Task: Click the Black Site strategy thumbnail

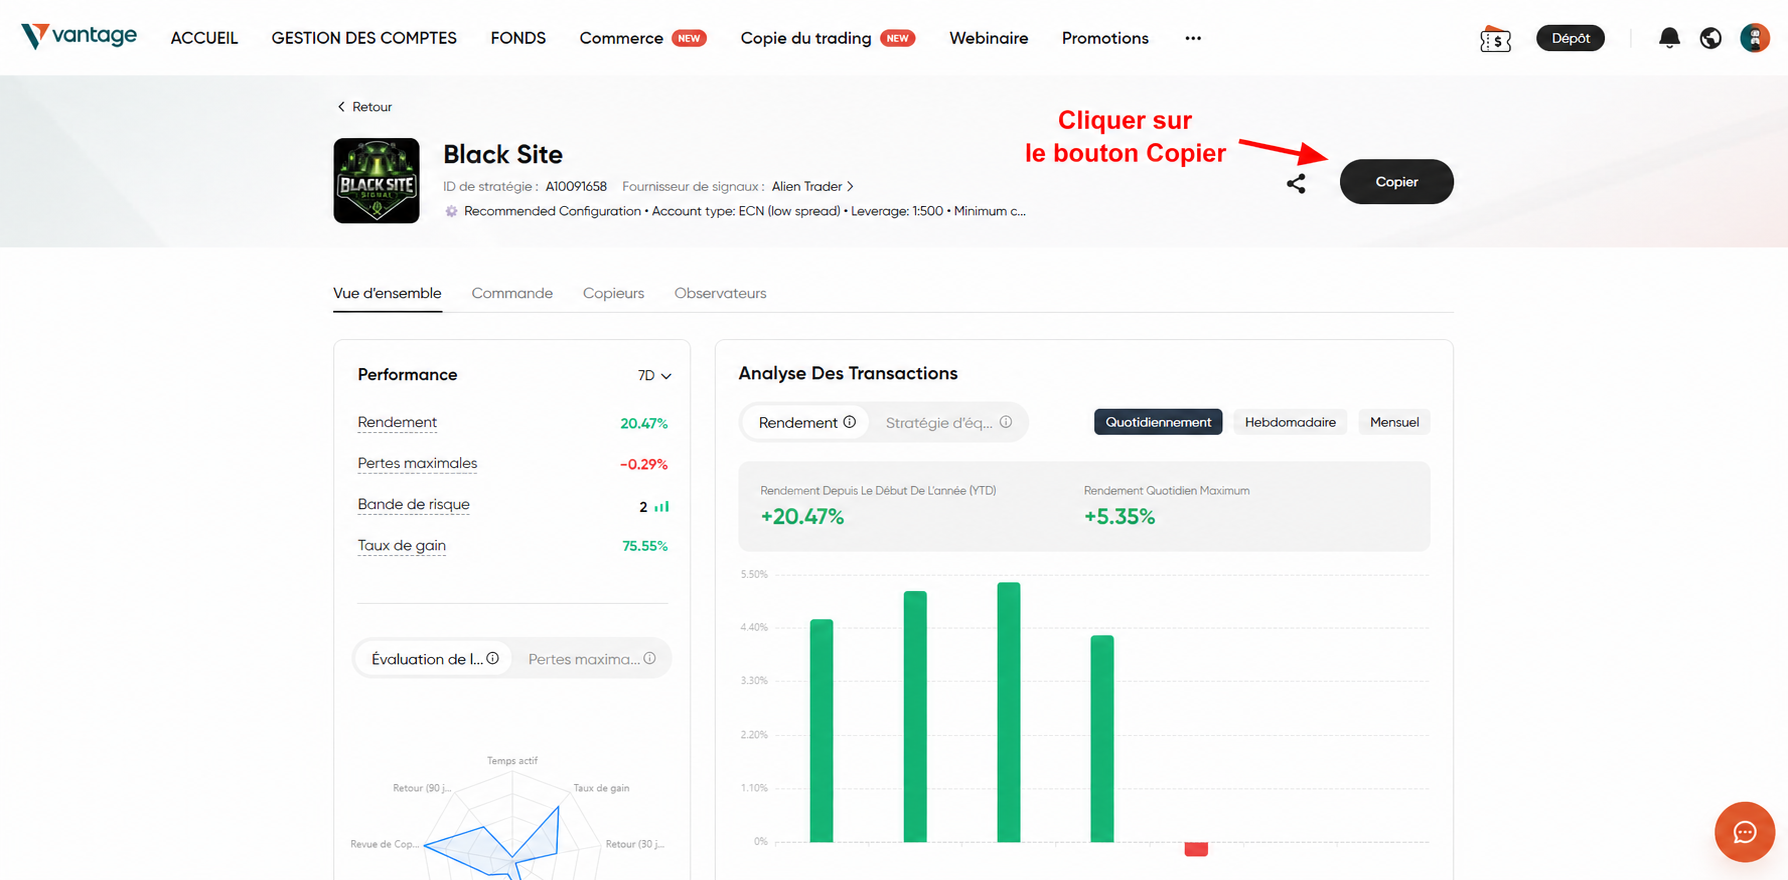Action: pyautogui.click(x=376, y=181)
